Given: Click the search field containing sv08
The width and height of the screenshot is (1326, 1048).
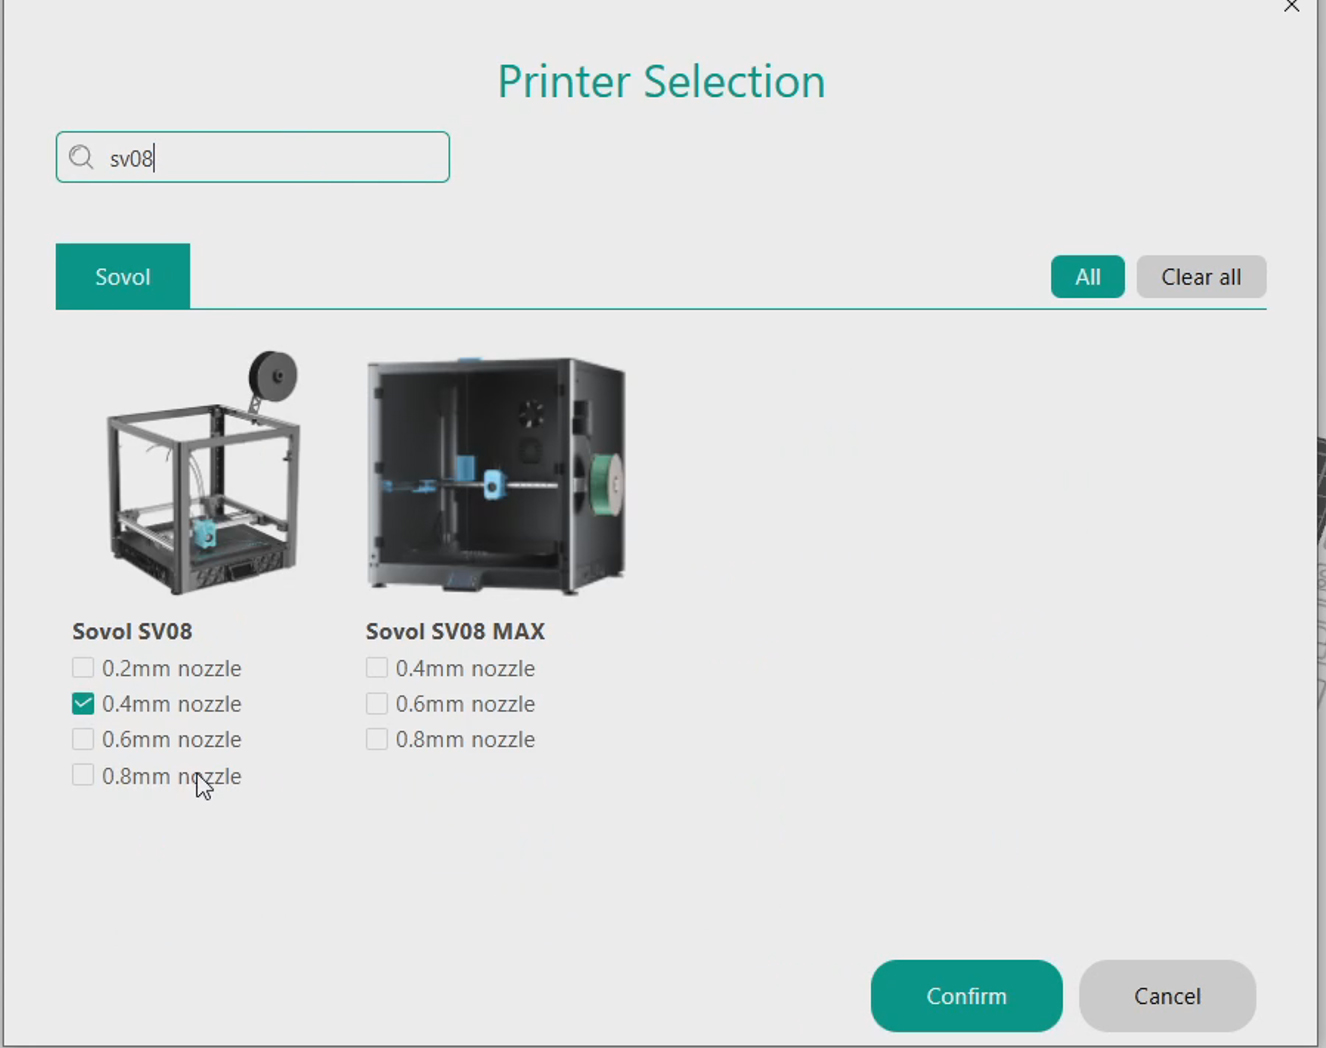Looking at the screenshot, I should pos(270,158).
